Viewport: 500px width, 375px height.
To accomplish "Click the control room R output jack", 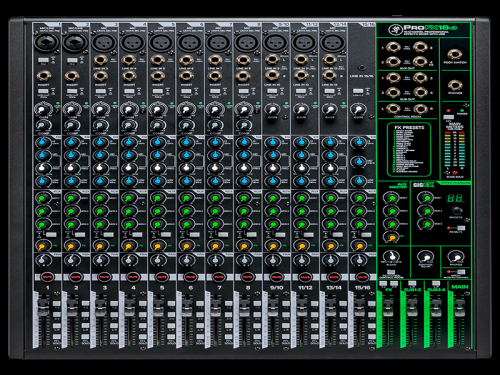I will (x=420, y=109).
